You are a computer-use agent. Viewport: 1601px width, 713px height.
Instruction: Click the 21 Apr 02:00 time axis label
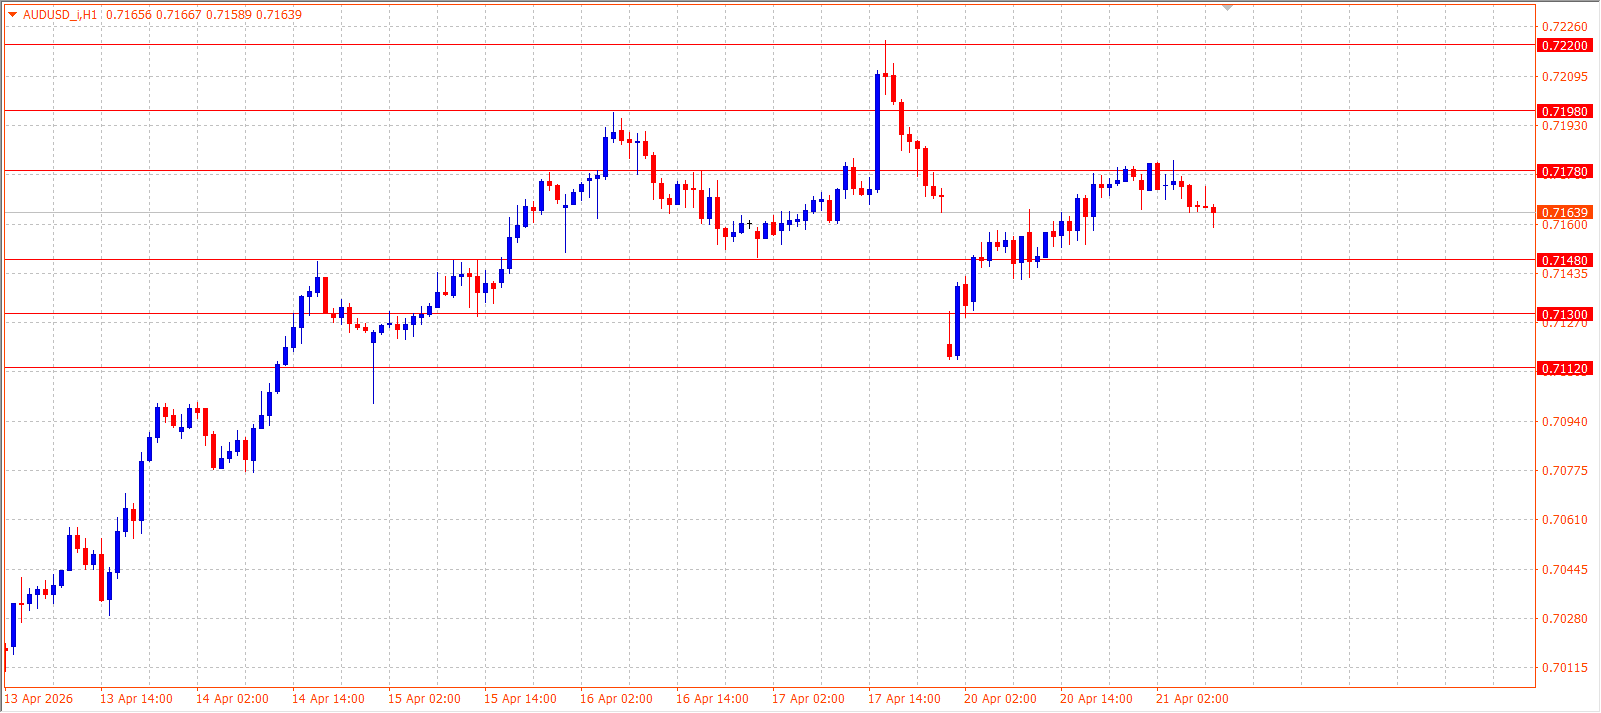(x=1192, y=699)
